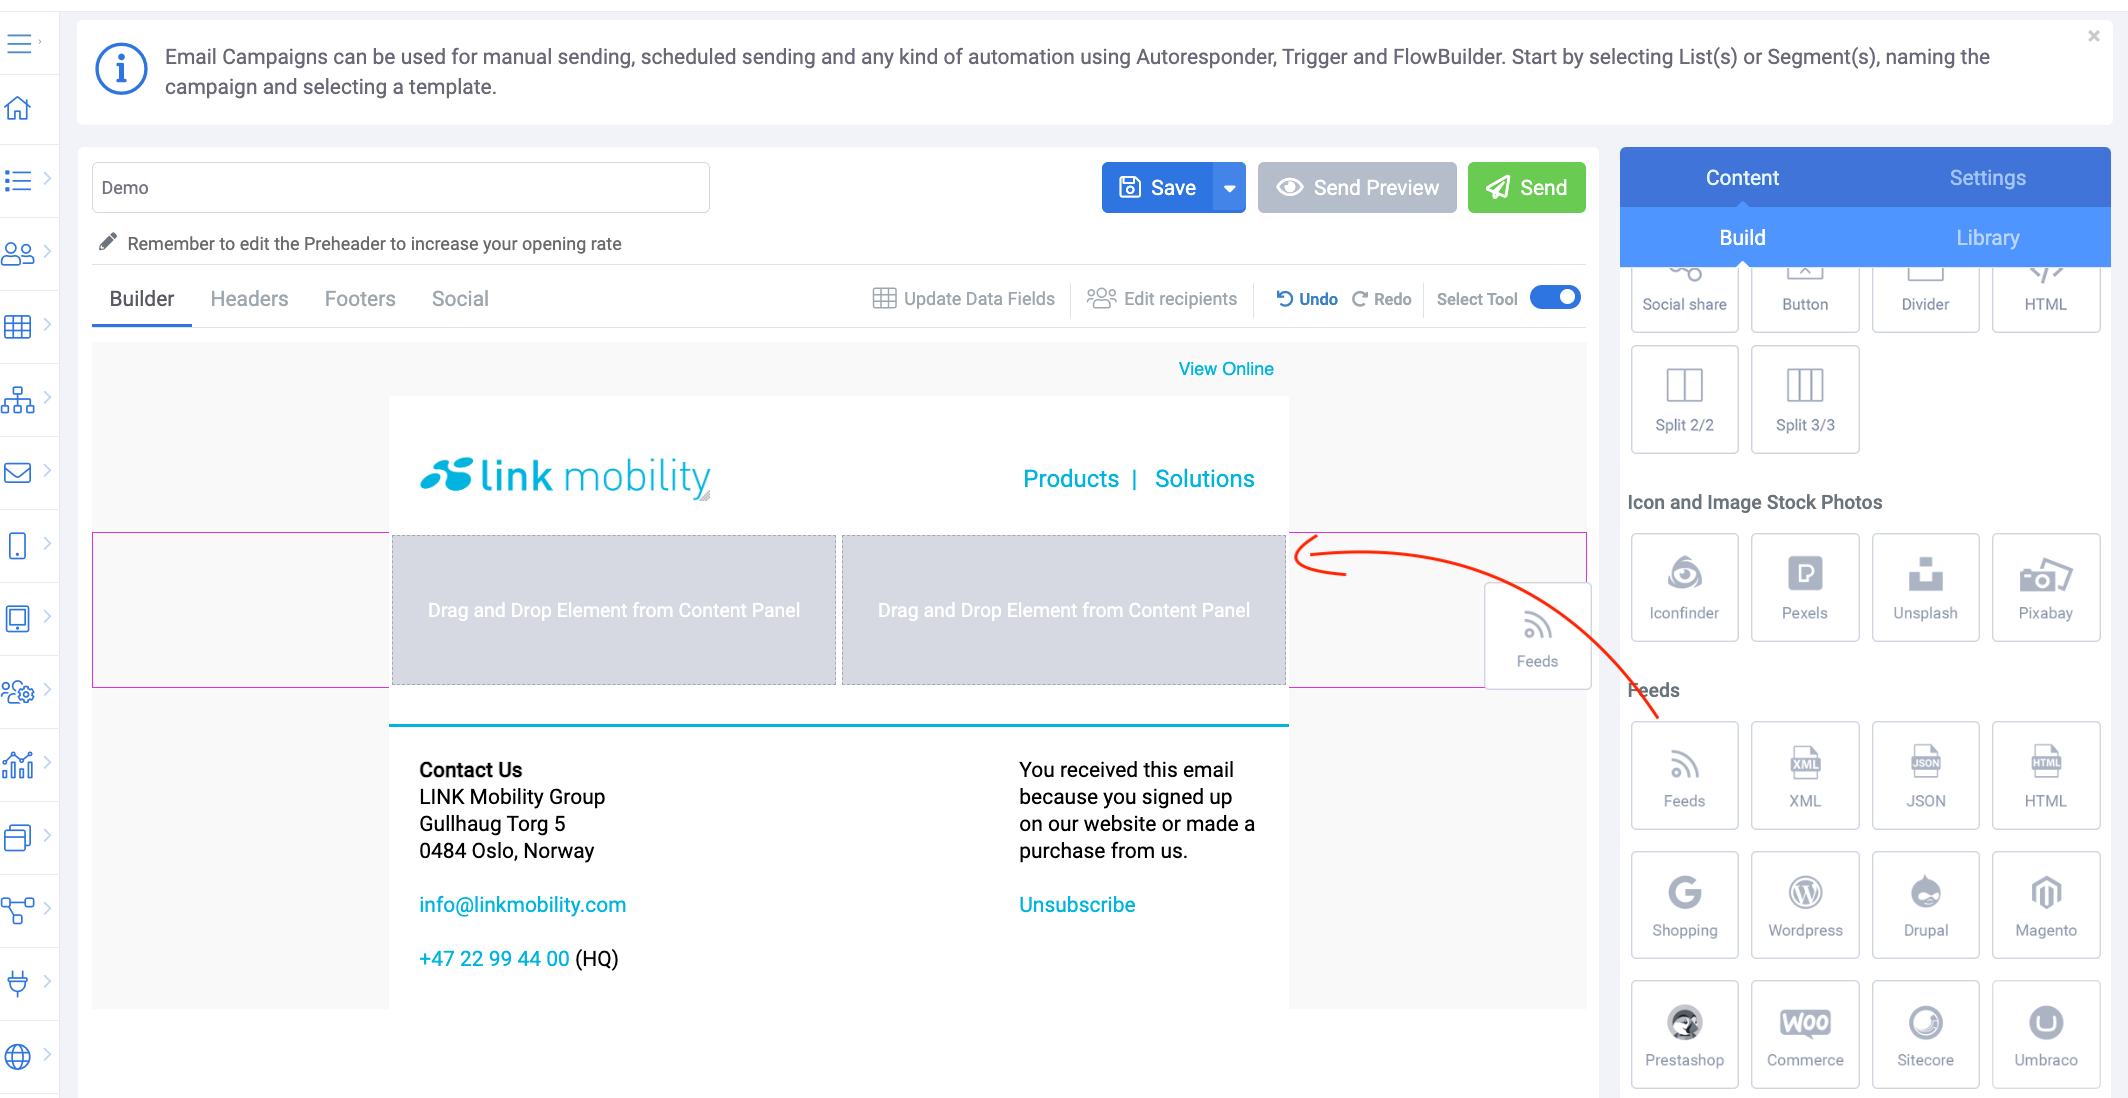The width and height of the screenshot is (2128, 1098).
Task: Switch to the Library sub-tab
Action: pyautogui.click(x=1987, y=238)
